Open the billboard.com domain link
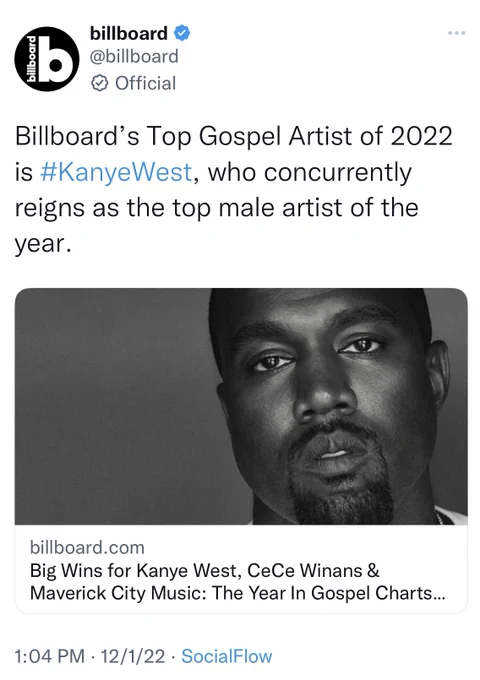The image size is (480, 680). pyautogui.click(x=87, y=548)
